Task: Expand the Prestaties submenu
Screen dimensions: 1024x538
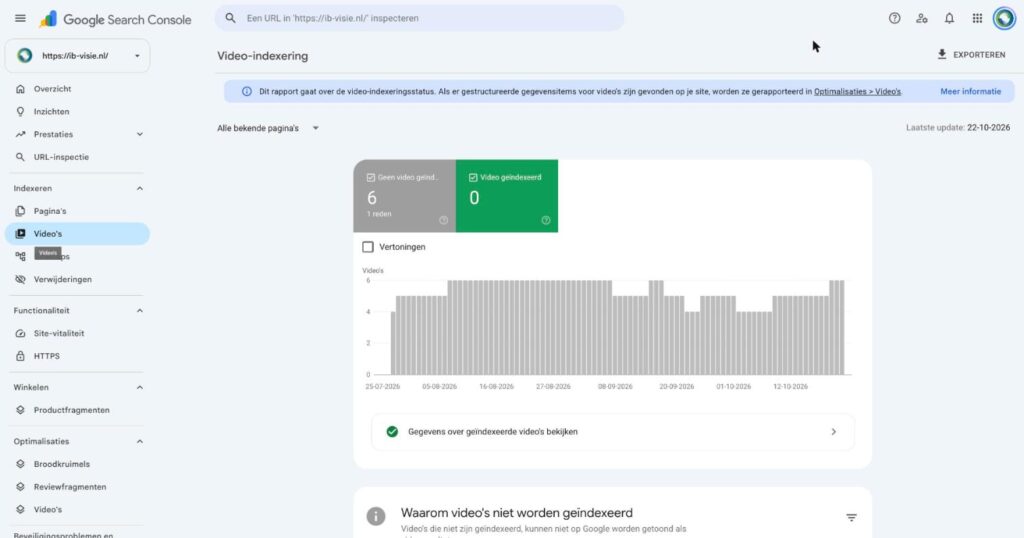Action: click(139, 134)
